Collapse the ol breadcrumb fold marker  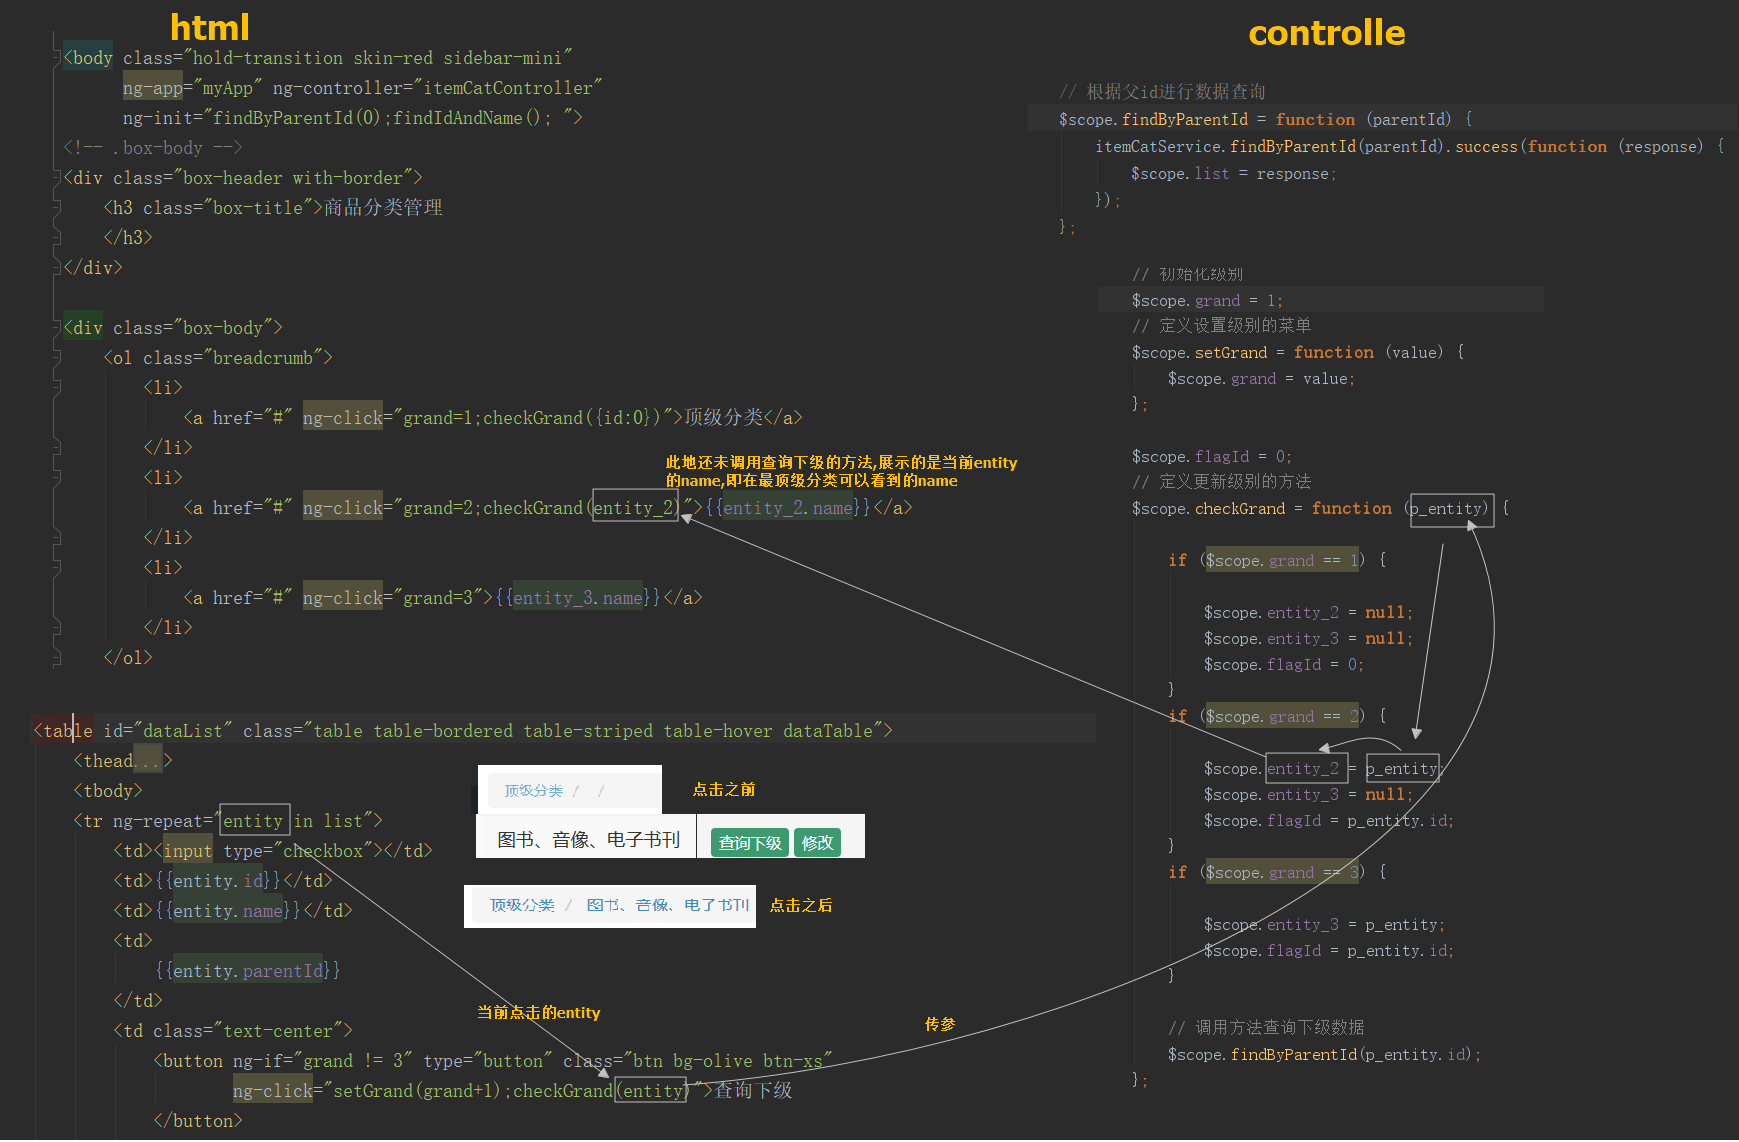pyautogui.click(x=56, y=358)
